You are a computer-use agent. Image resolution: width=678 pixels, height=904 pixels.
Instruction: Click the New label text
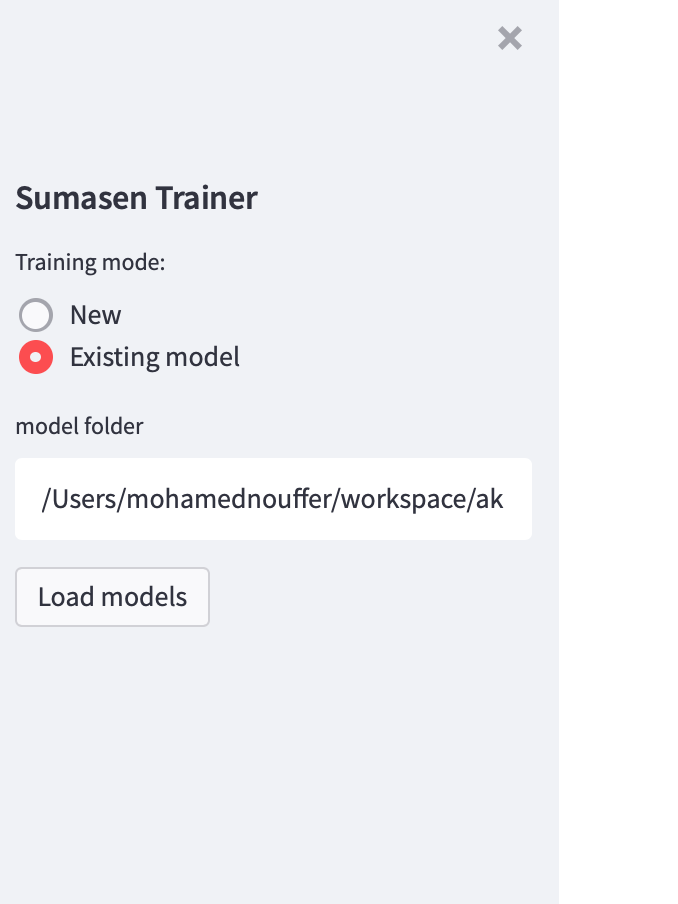pyautogui.click(x=95, y=315)
